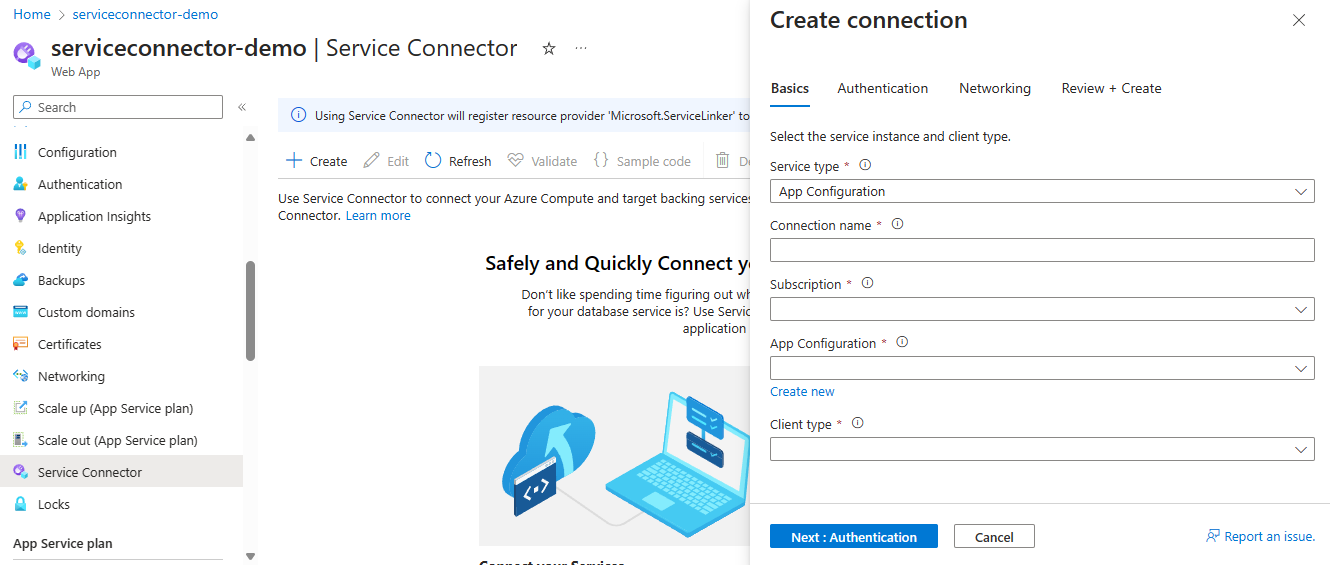The image size is (1330, 565).
Task: Show info tooltip for App Configuration
Action: pyautogui.click(x=902, y=343)
